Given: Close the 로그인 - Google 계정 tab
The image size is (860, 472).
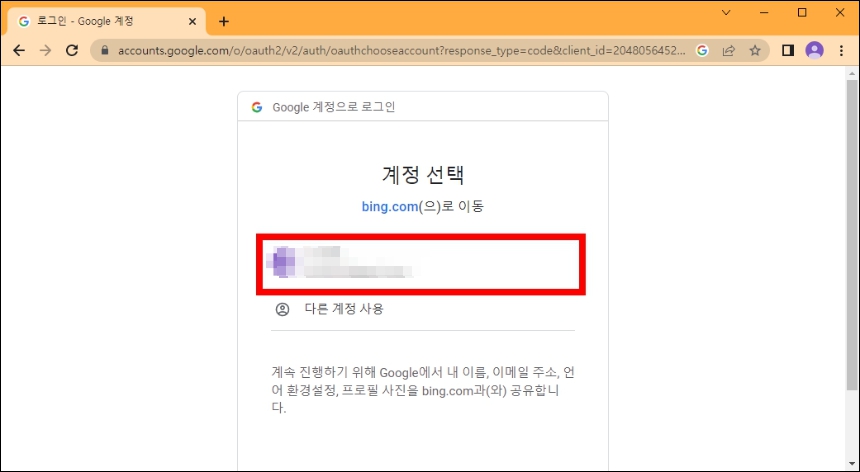Looking at the screenshot, I should 193,22.
